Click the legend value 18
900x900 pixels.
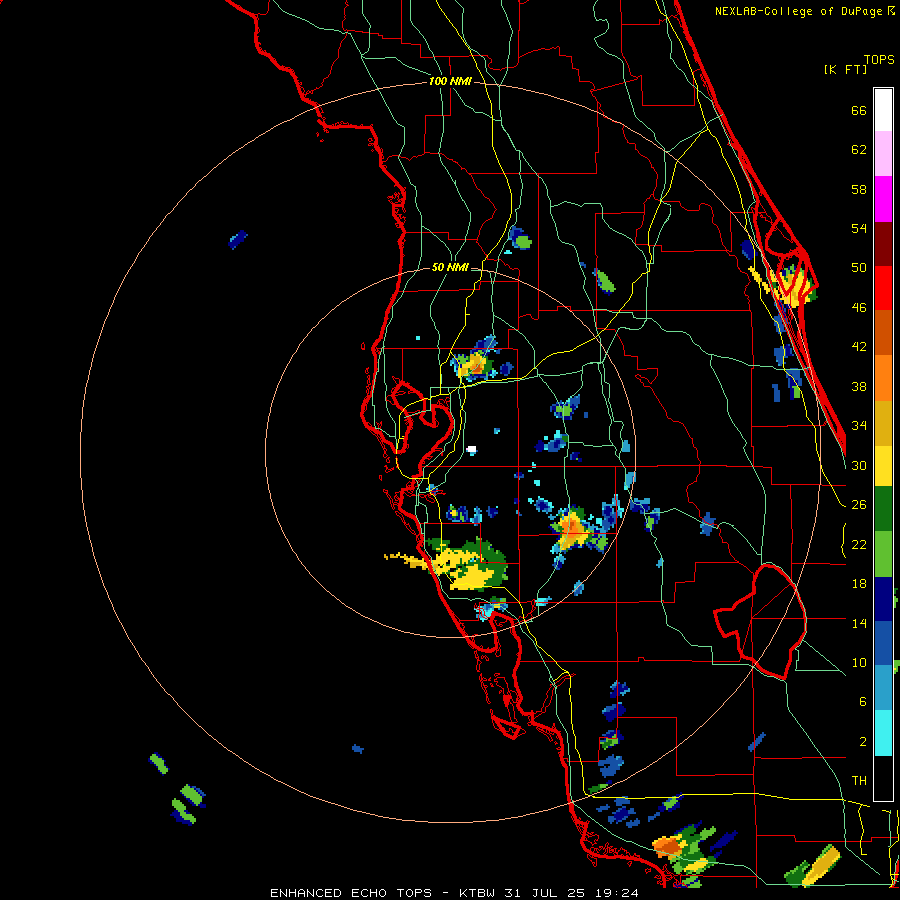pos(859,584)
